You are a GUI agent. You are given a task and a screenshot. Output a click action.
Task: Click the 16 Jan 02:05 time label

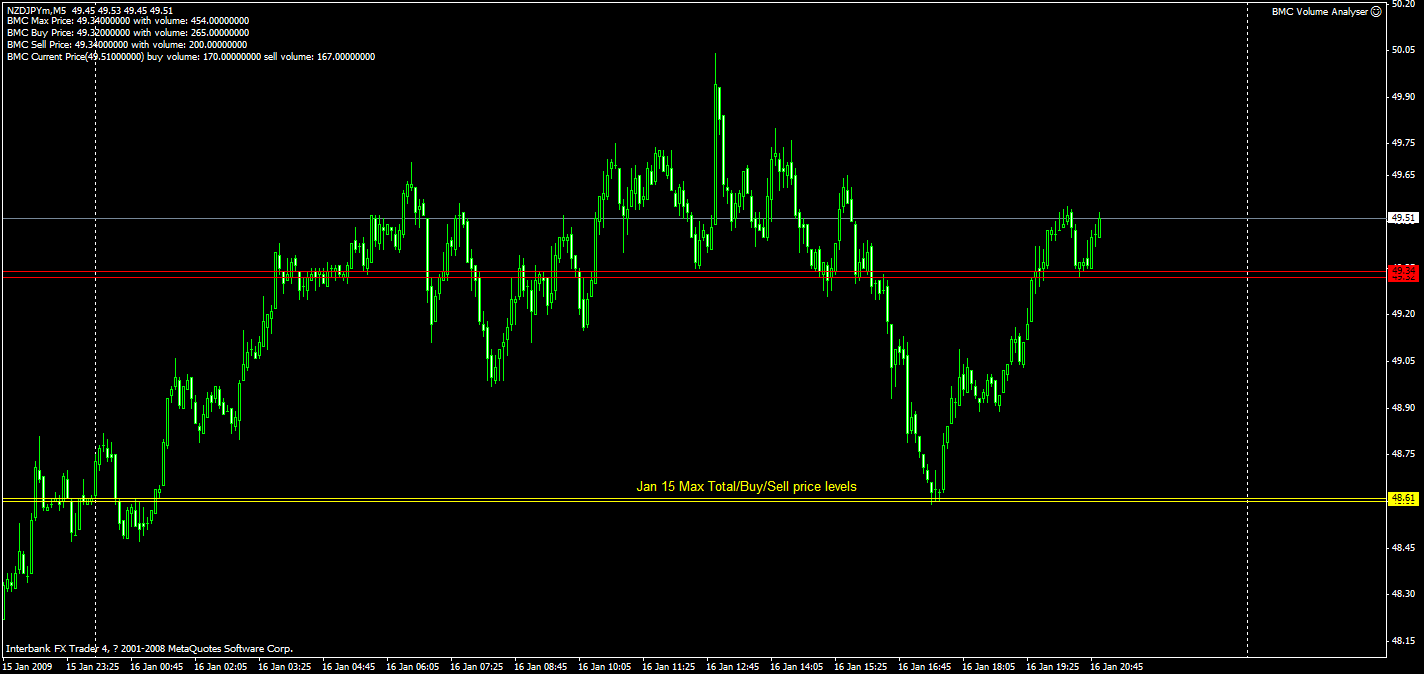pyautogui.click(x=221, y=665)
